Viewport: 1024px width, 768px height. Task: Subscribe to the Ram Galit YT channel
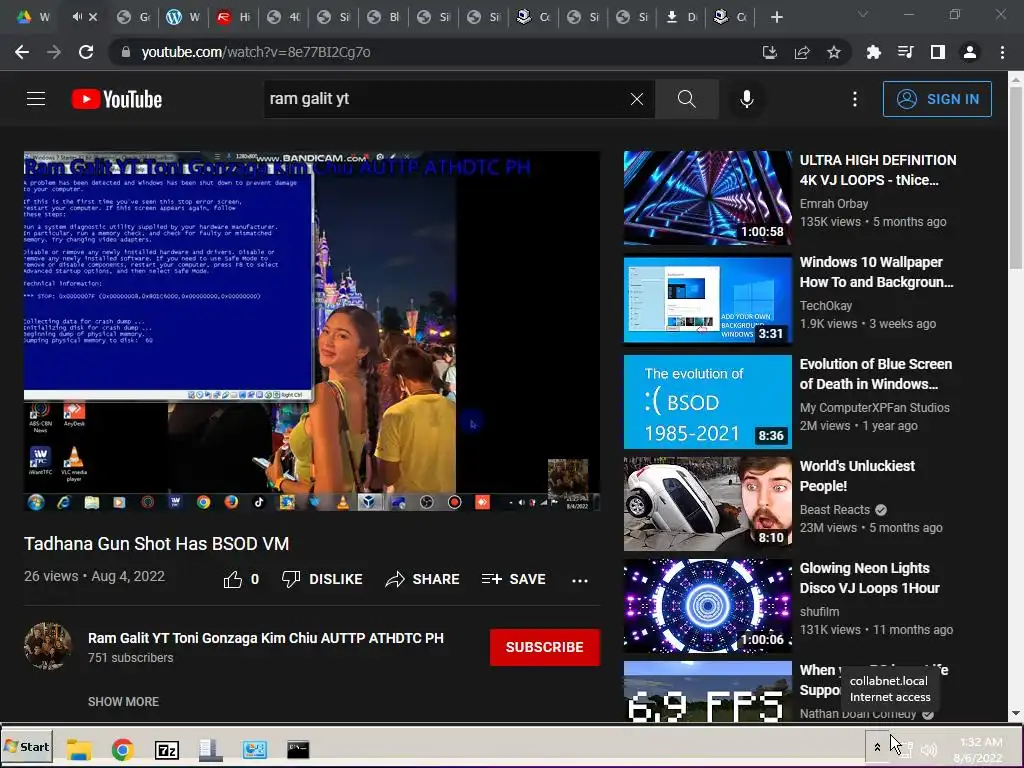pyautogui.click(x=545, y=647)
